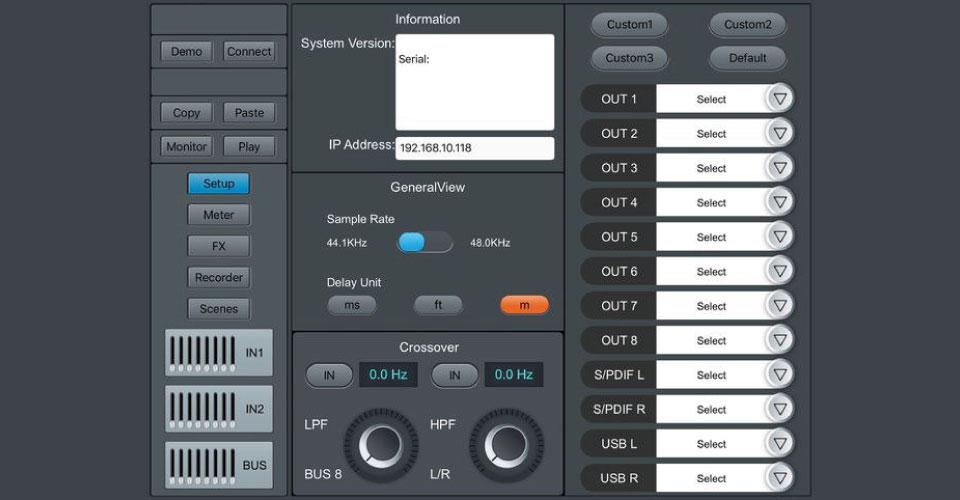
Task: Open the IN2 fader bank
Action: click(x=218, y=409)
